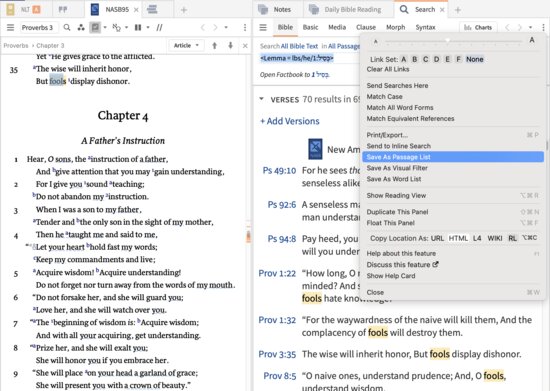Close the Search tab
Screen dimensions: 550x391
tap(442, 10)
